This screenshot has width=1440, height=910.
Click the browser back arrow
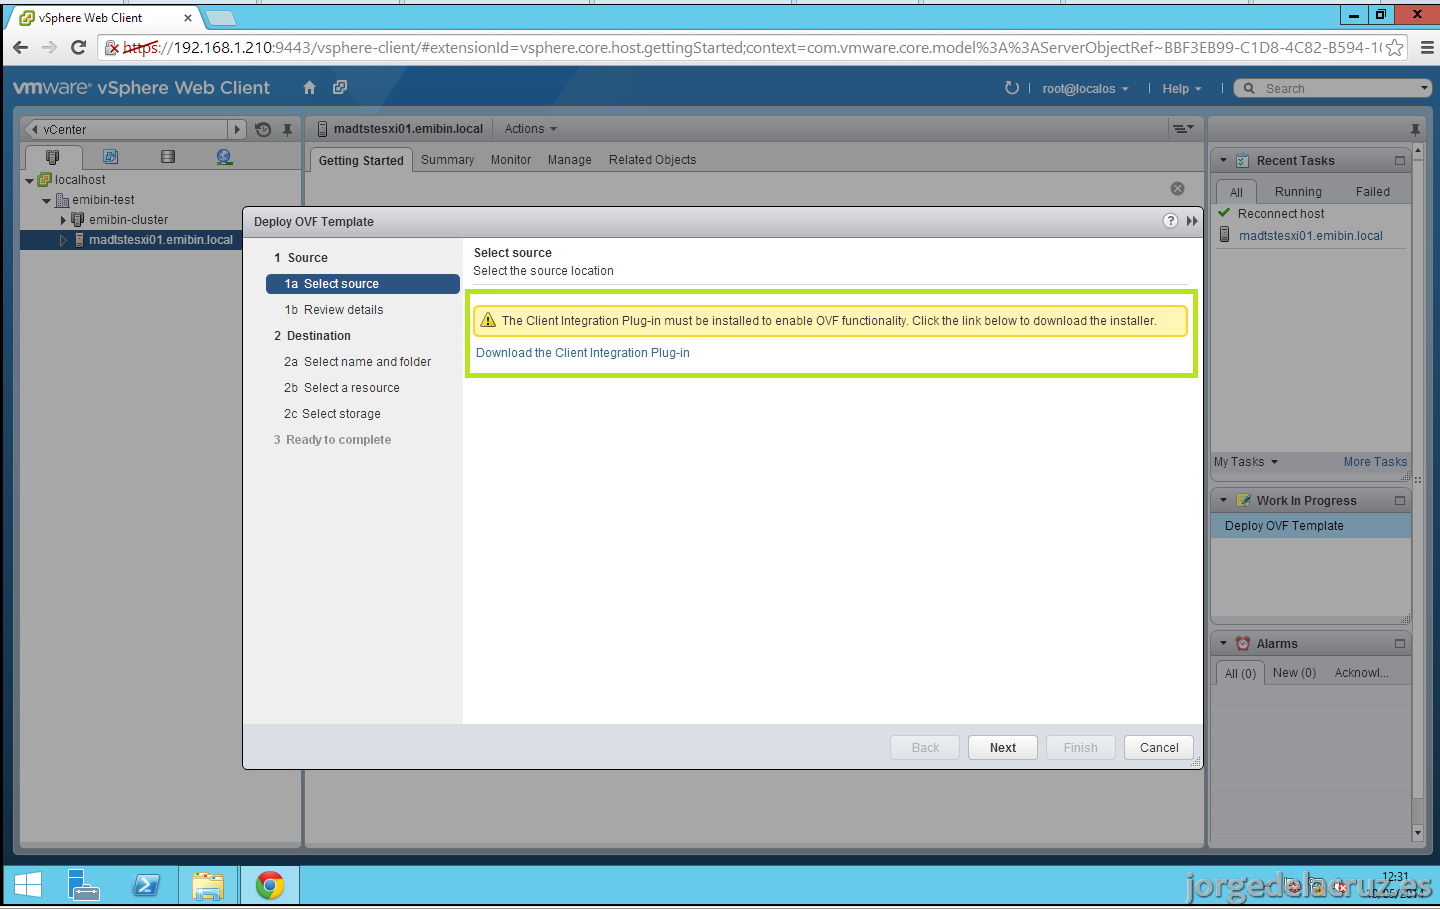pyautogui.click(x=20, y=47)
